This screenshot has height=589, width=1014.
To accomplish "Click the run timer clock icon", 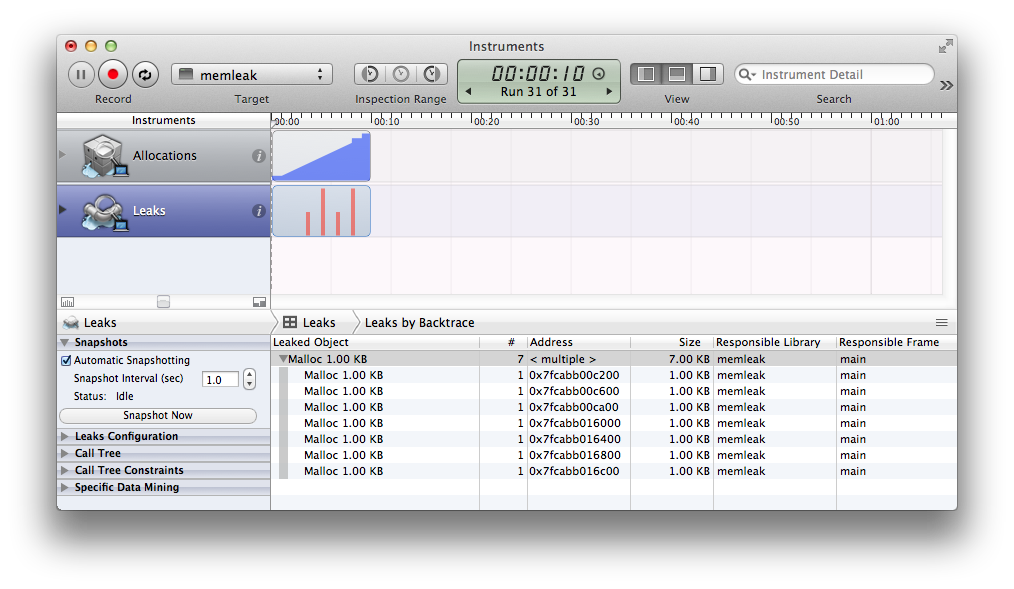I will tap(599, 74).
